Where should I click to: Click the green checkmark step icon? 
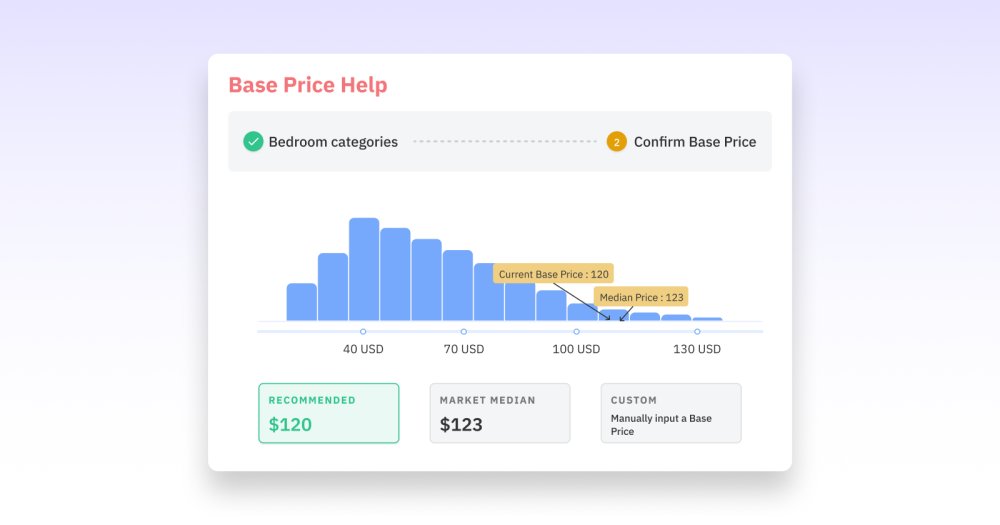[x=253, y=142]
